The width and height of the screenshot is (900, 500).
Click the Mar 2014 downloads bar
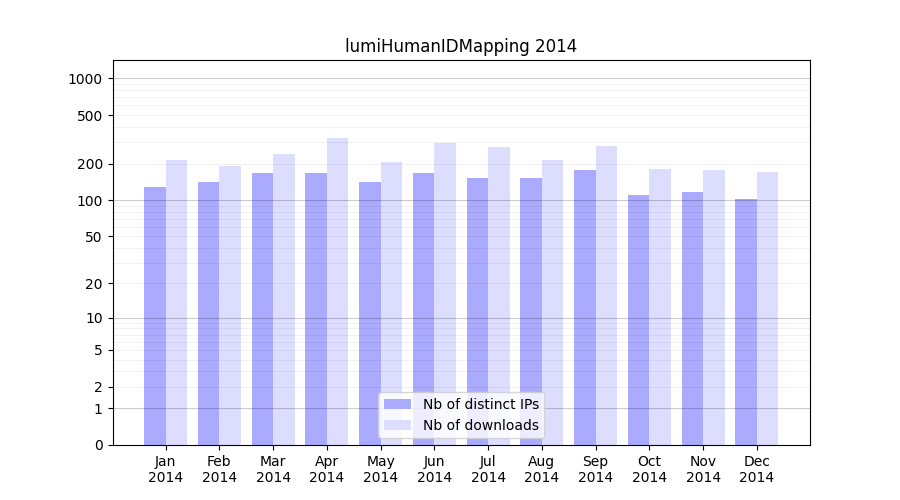point(284,300)
